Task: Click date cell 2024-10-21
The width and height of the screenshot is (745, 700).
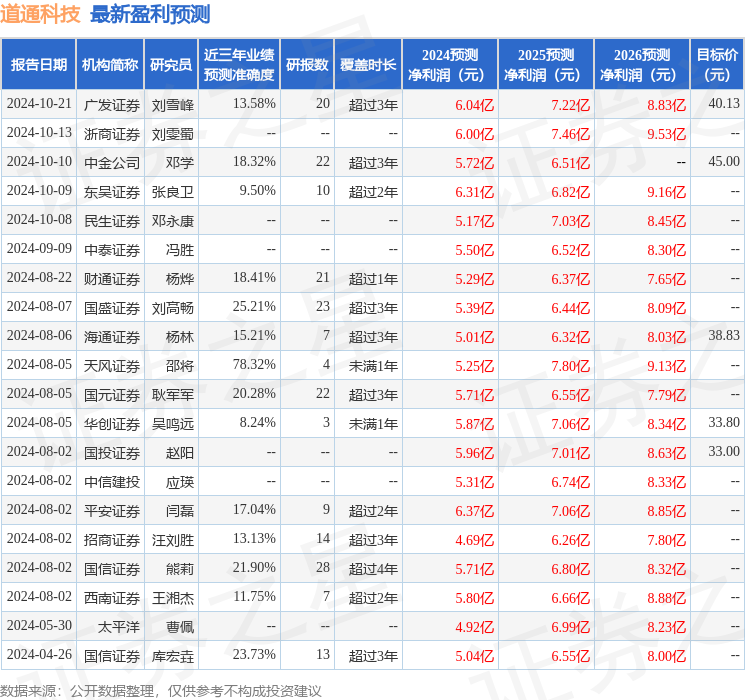Action: (39, 104)
